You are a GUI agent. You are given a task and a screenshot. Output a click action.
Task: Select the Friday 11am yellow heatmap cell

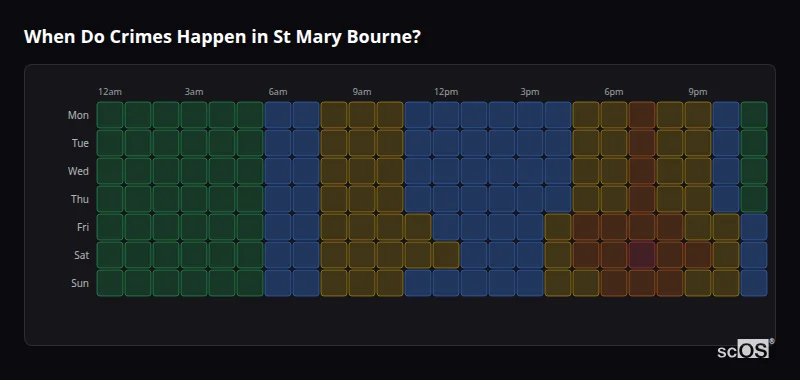[418, 227]
